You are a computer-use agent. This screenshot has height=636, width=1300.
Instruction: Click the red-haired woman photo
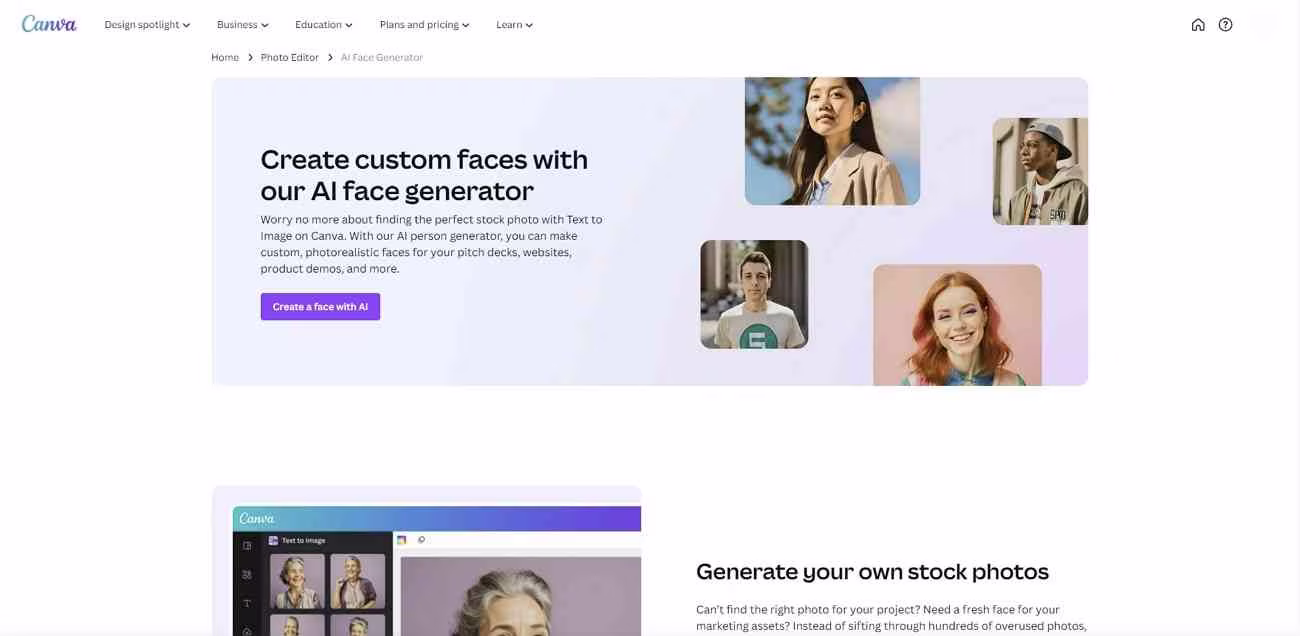(957, 325)
